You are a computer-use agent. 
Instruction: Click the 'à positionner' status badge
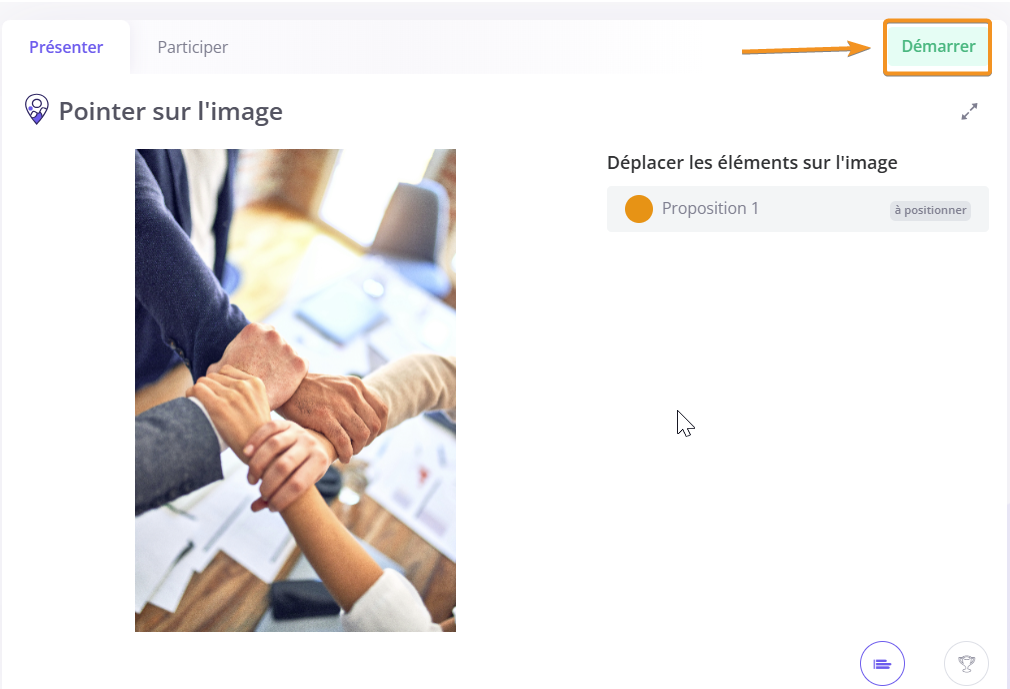click(930, 210)
